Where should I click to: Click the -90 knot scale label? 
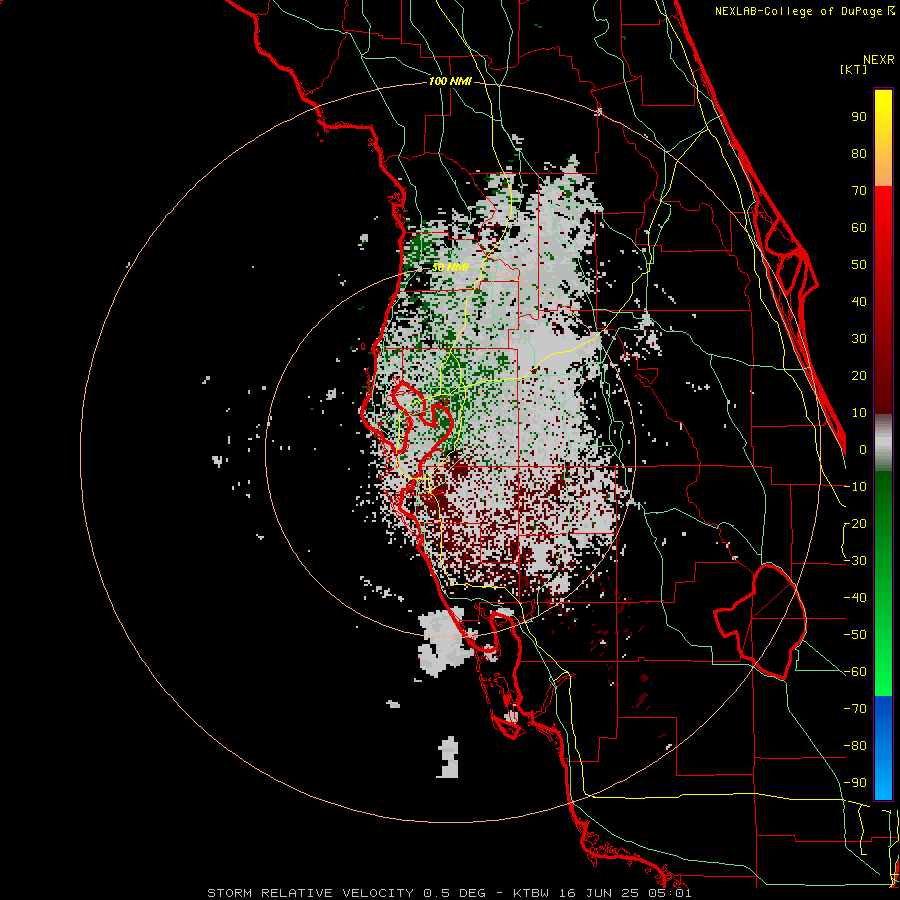pyautogui.click(x=855, y=783)
